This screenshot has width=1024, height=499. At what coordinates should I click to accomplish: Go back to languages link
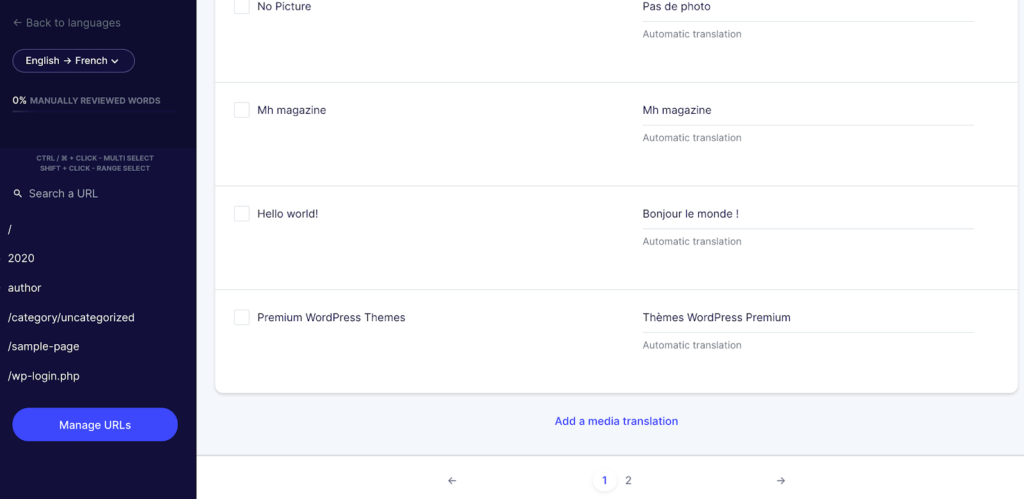[x=67, y=23]
